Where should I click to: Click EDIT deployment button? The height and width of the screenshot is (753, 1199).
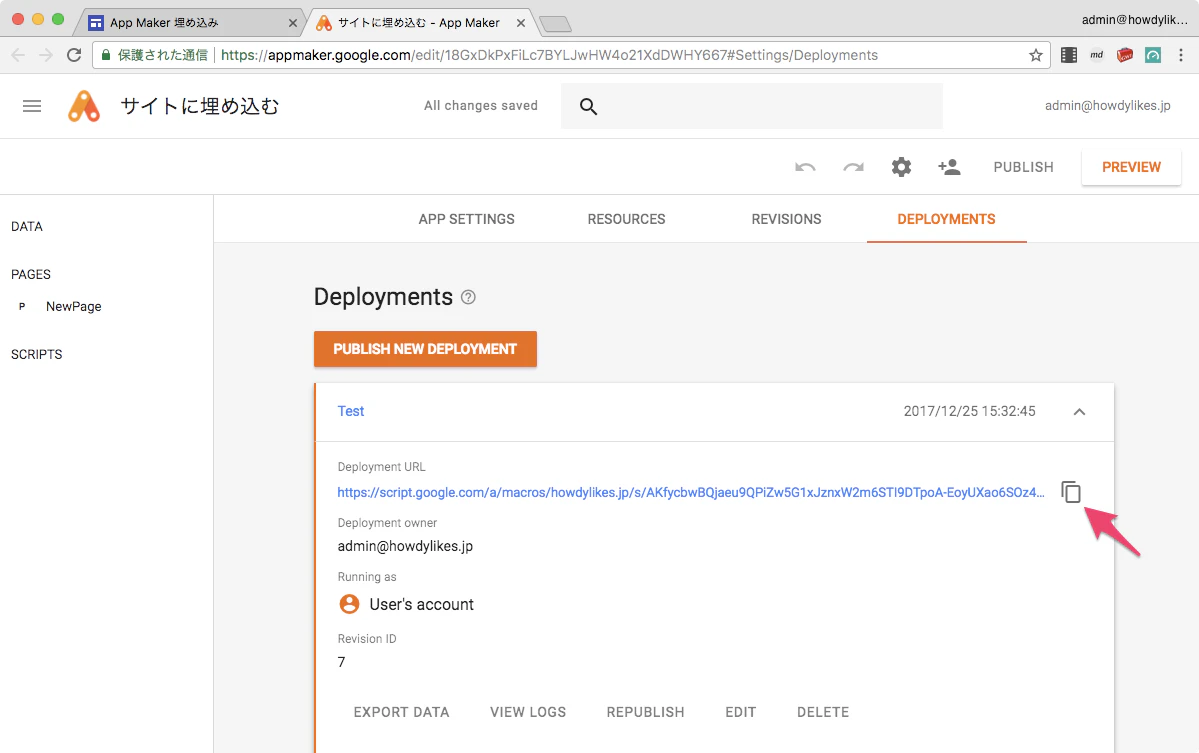pos(741,712)
